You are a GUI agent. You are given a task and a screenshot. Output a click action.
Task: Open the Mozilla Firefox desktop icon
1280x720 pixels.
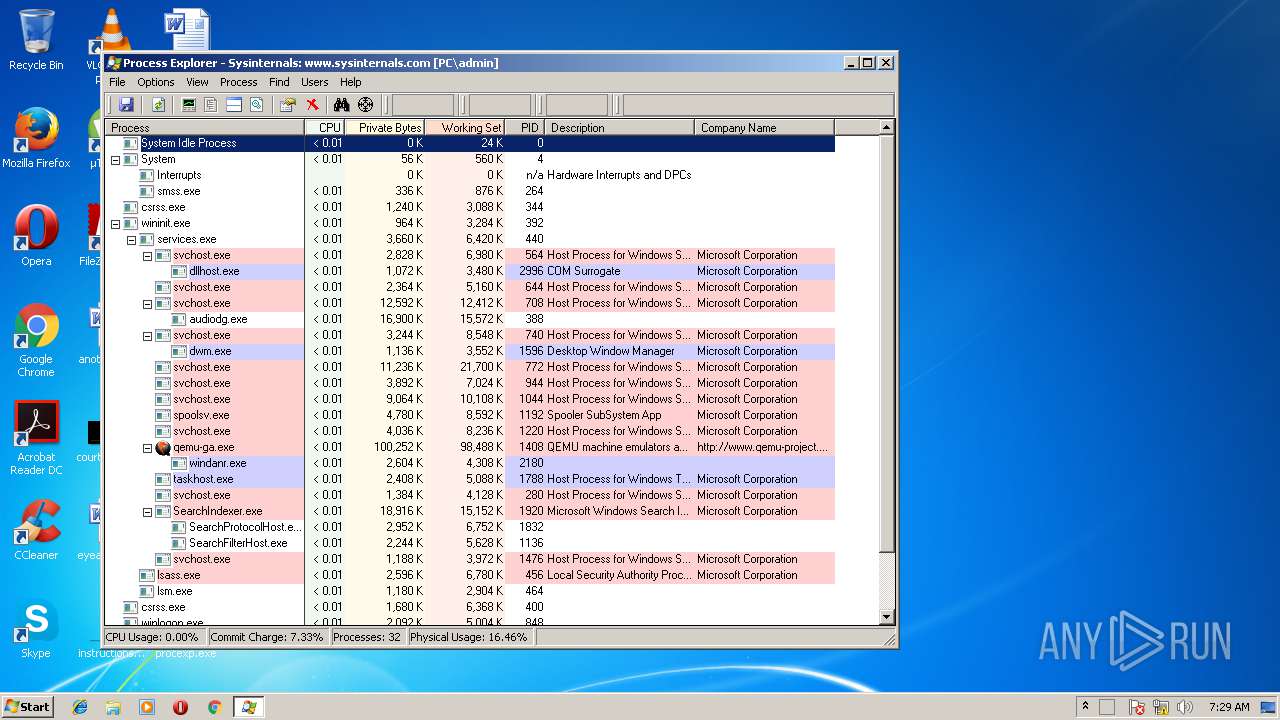36,138
